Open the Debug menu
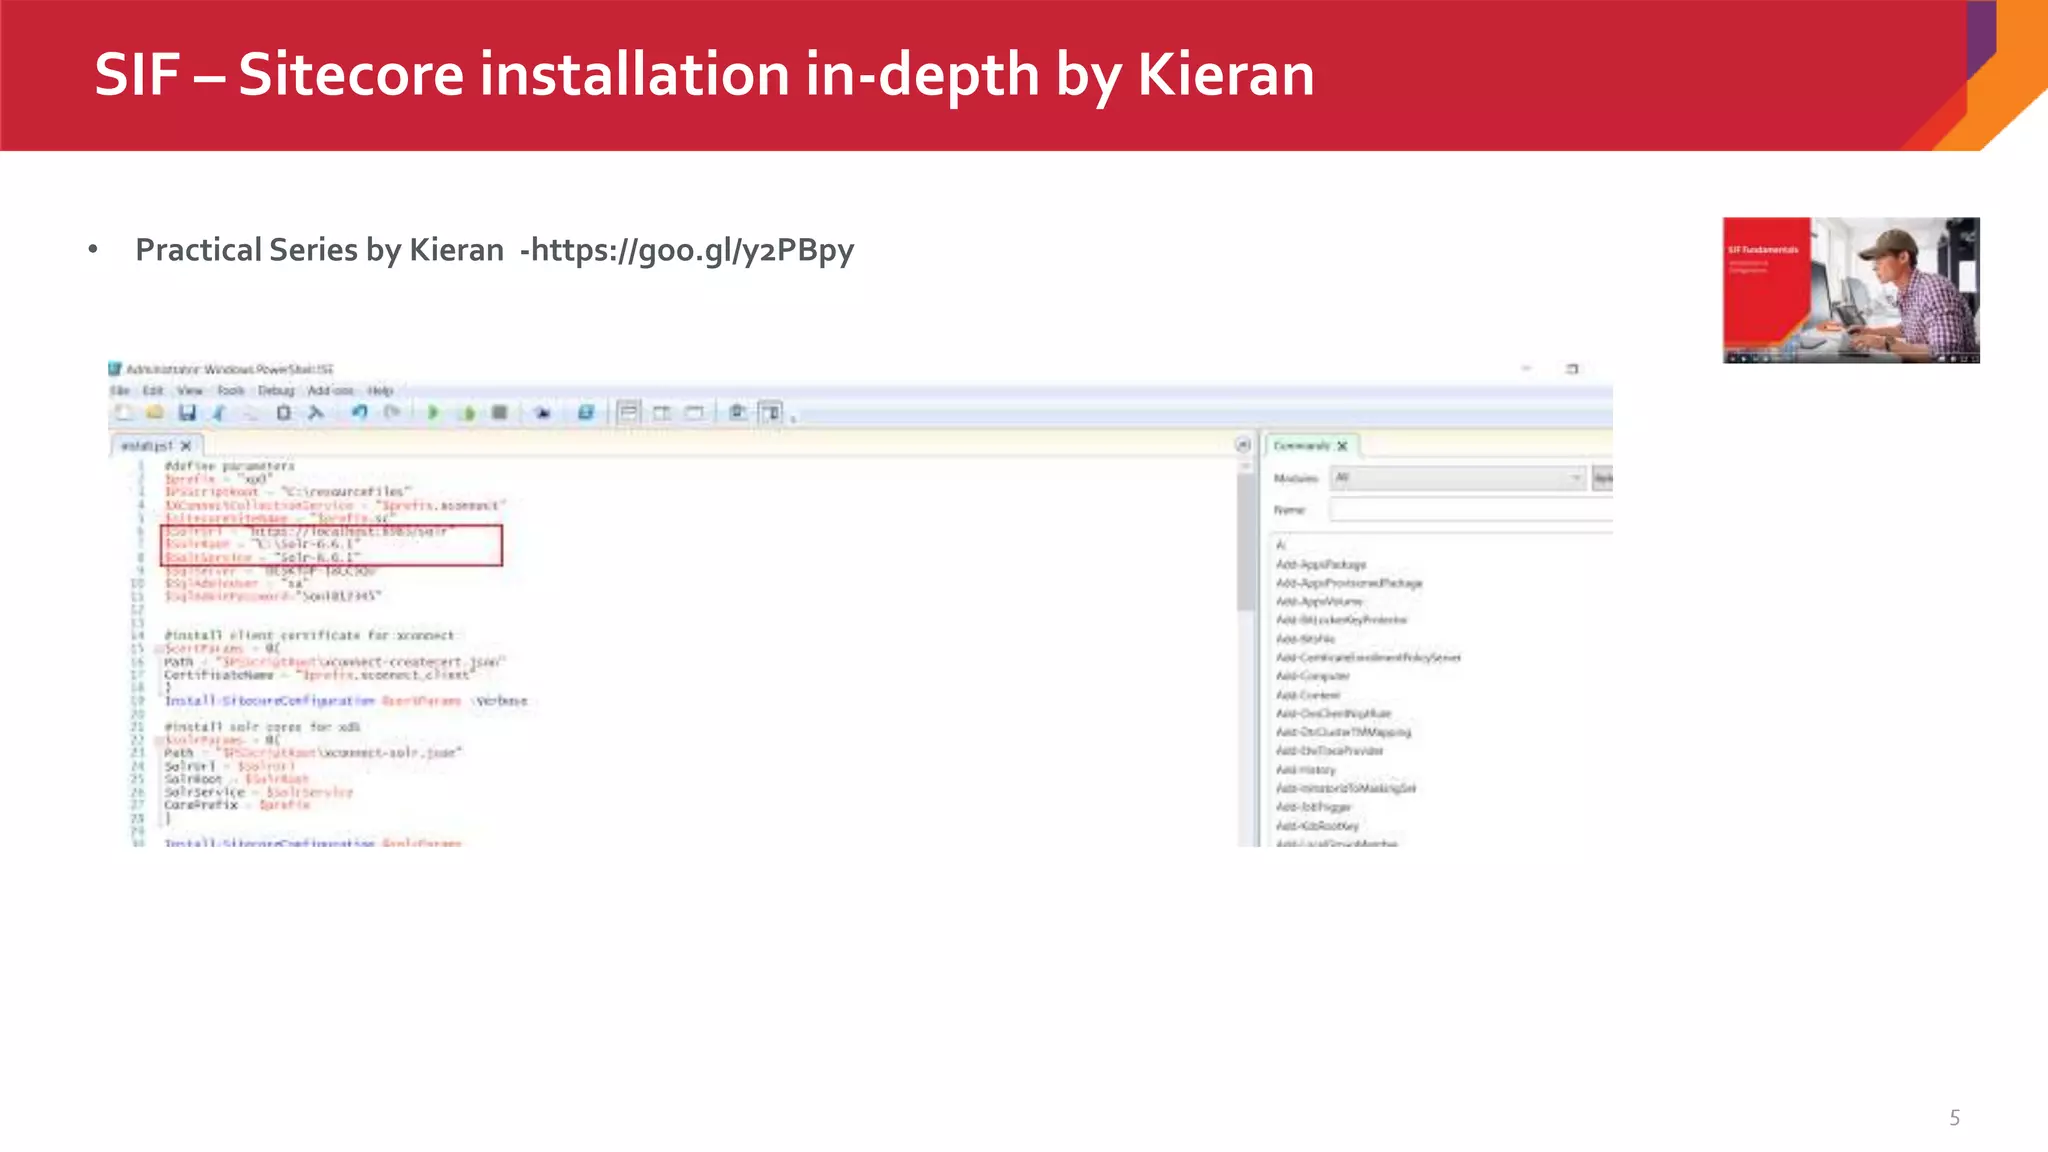Screen dimensions: 2048x1152 [x=276, y=391]
